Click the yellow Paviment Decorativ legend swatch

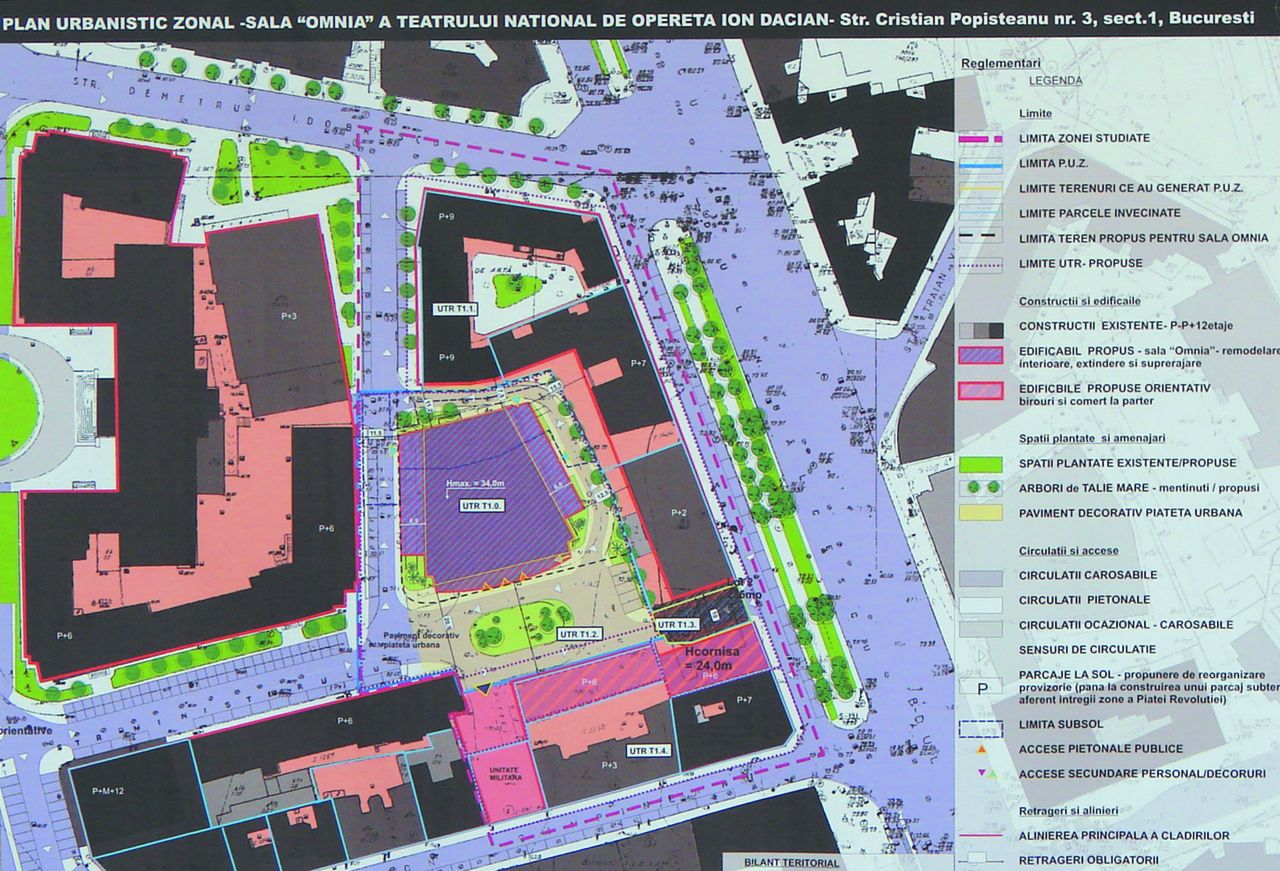[981, 512]
